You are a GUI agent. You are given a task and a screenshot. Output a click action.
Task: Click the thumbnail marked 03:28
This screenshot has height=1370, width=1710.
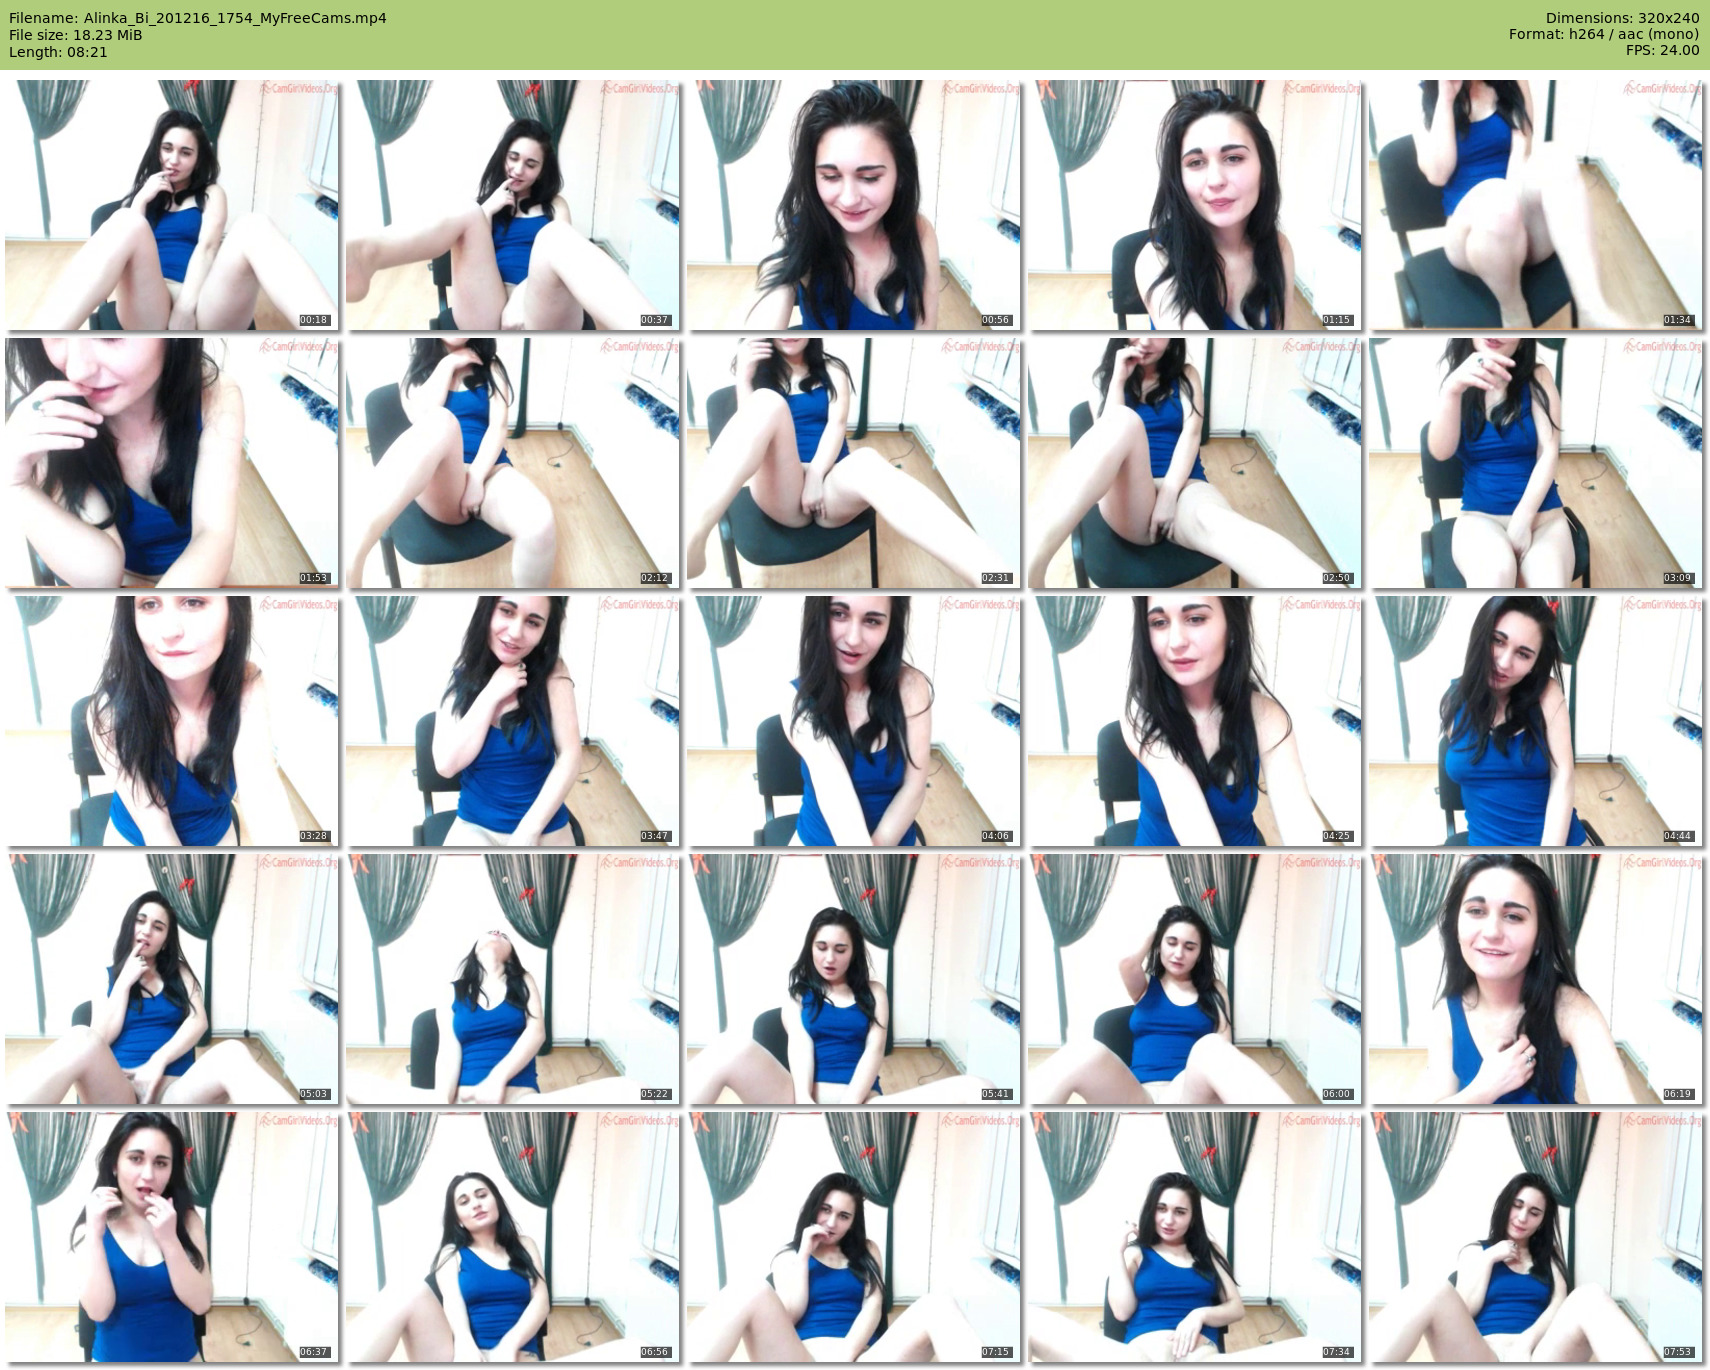coord(172,721)
